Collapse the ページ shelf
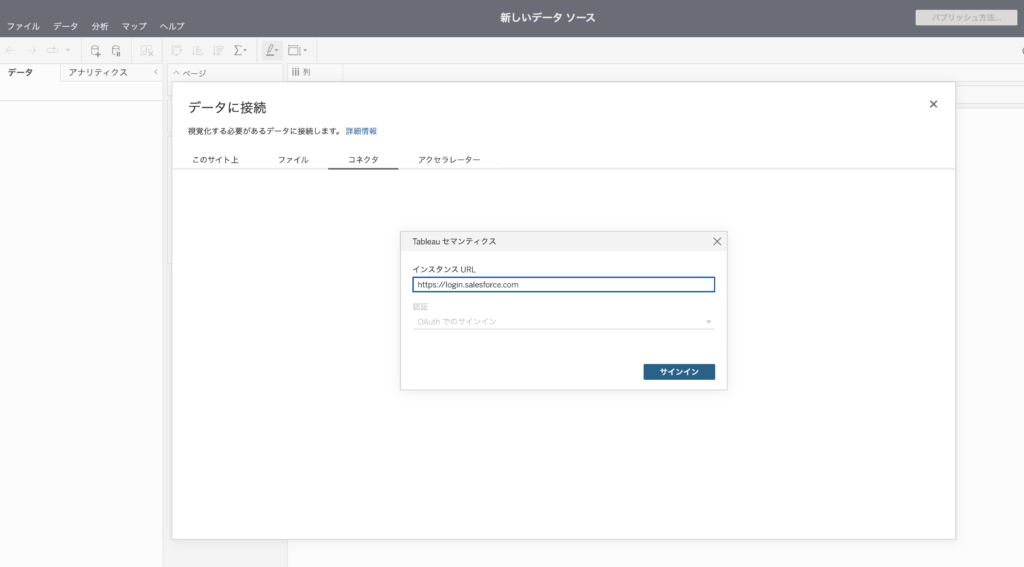 coord(176,73)
